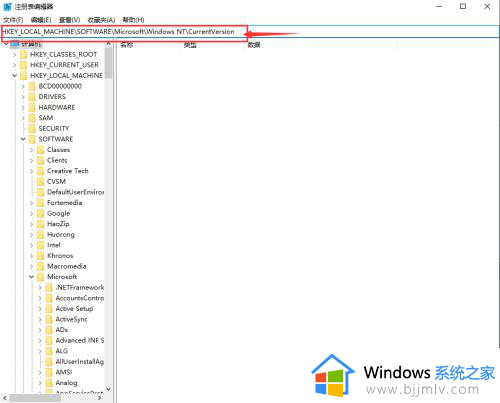This screenshot has width=500, height=403.
Task: Select the Active Setup key label
Action: (x=74, y=309)
